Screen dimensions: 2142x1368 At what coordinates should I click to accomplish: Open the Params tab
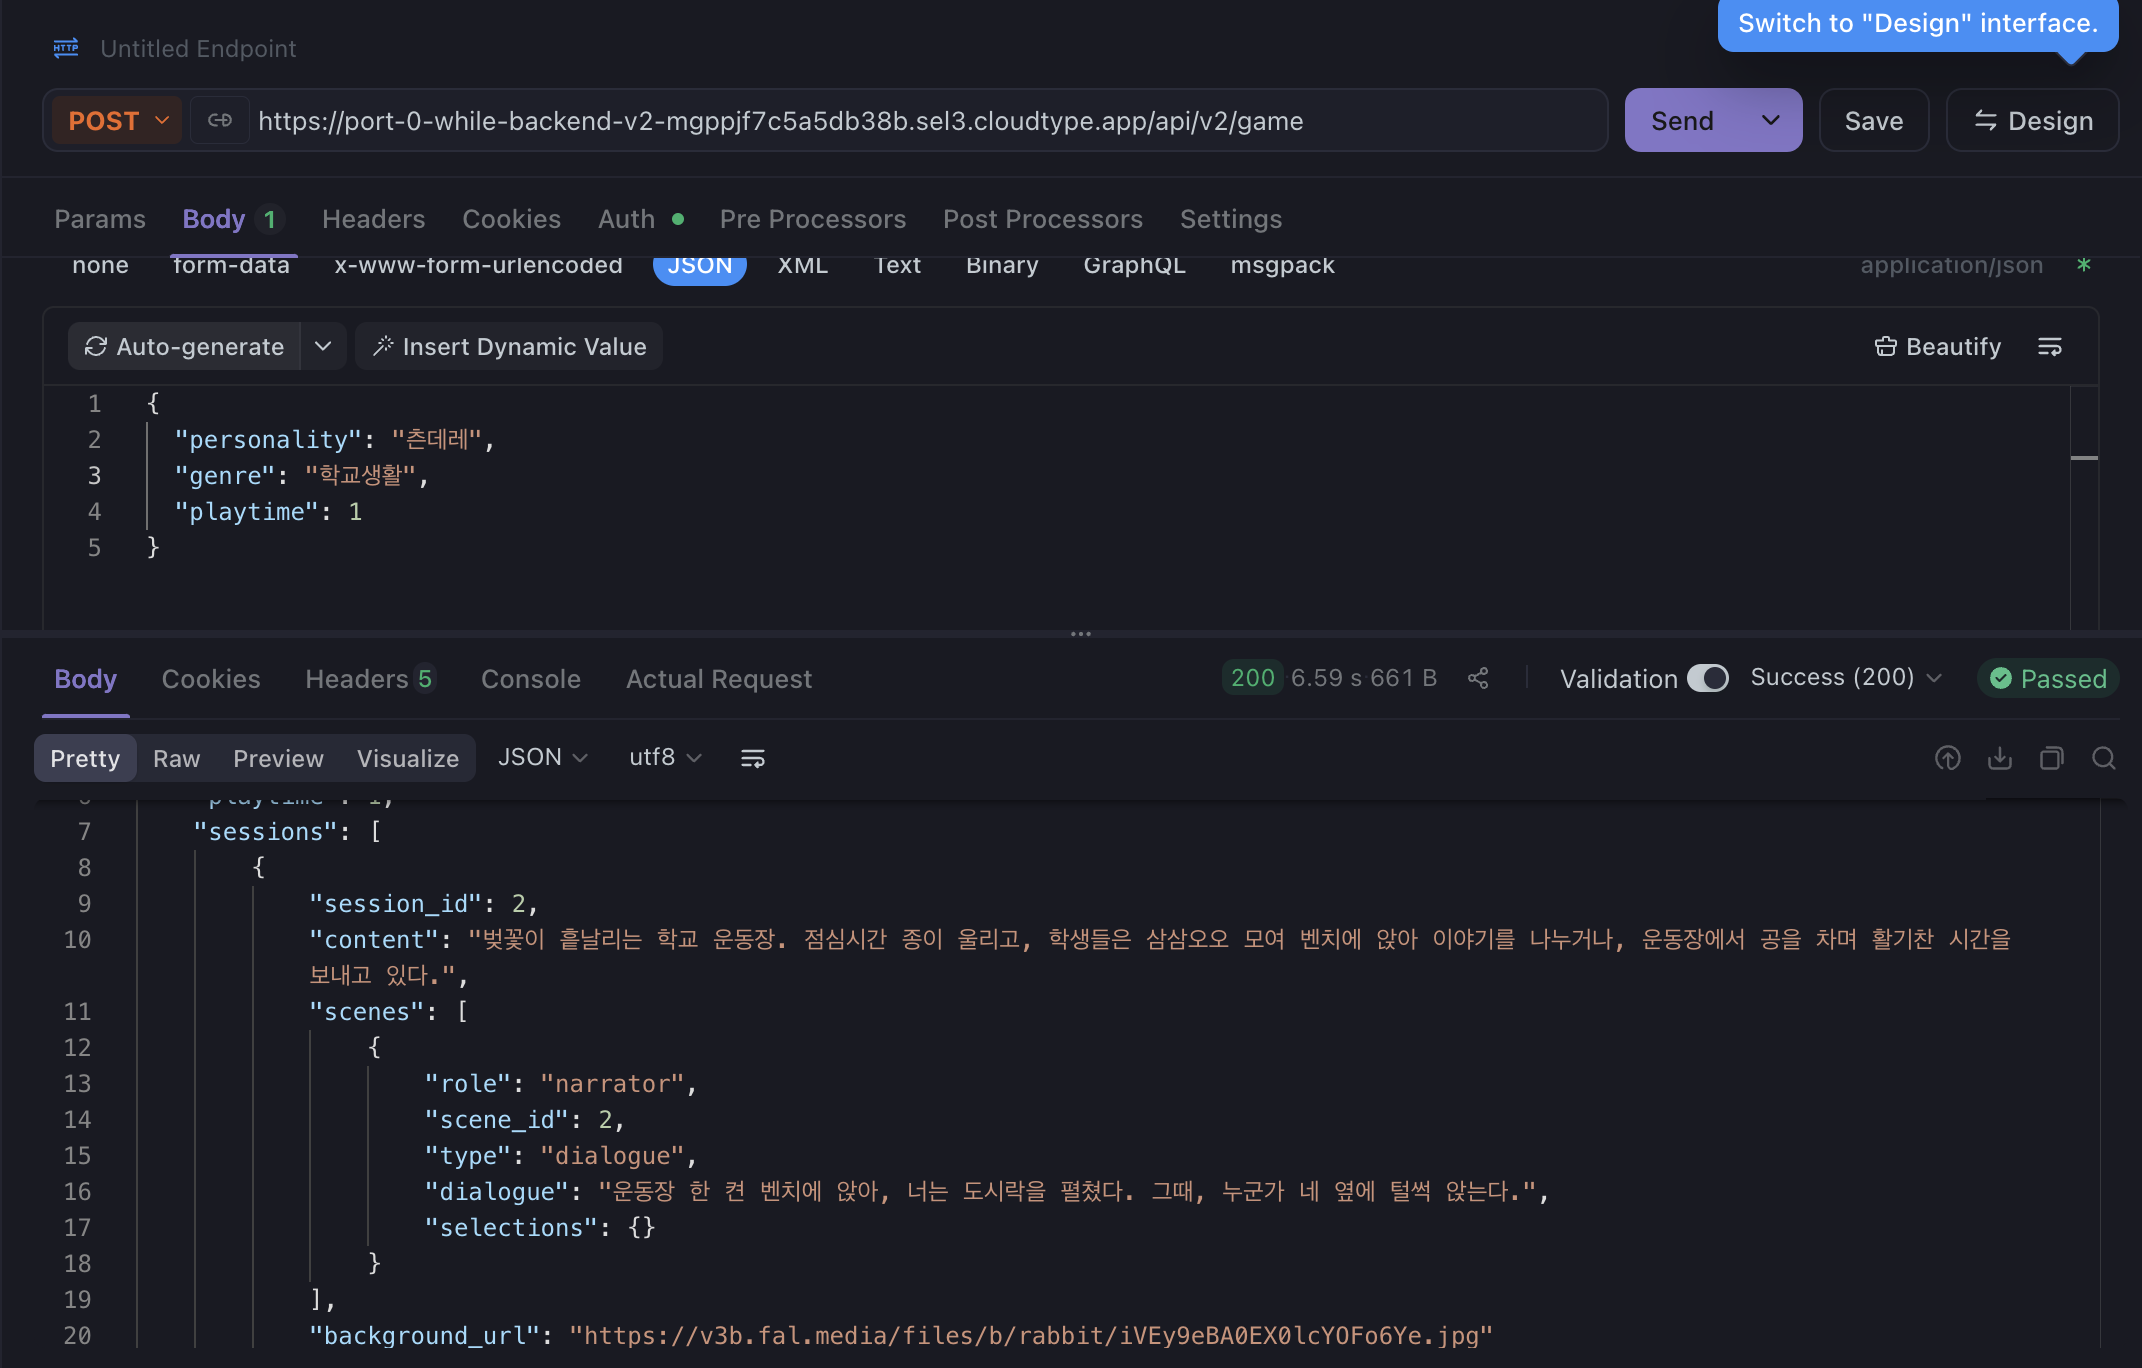[100, 219]
